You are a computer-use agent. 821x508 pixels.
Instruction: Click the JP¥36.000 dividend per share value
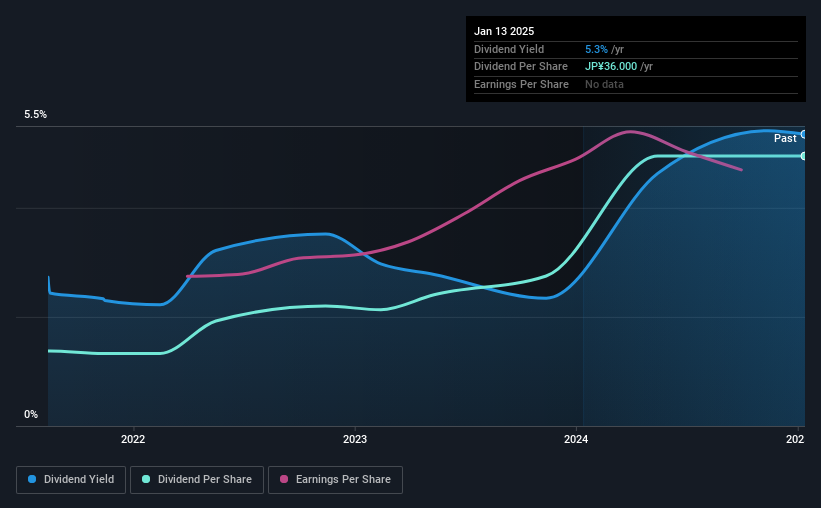pos(611,67)
